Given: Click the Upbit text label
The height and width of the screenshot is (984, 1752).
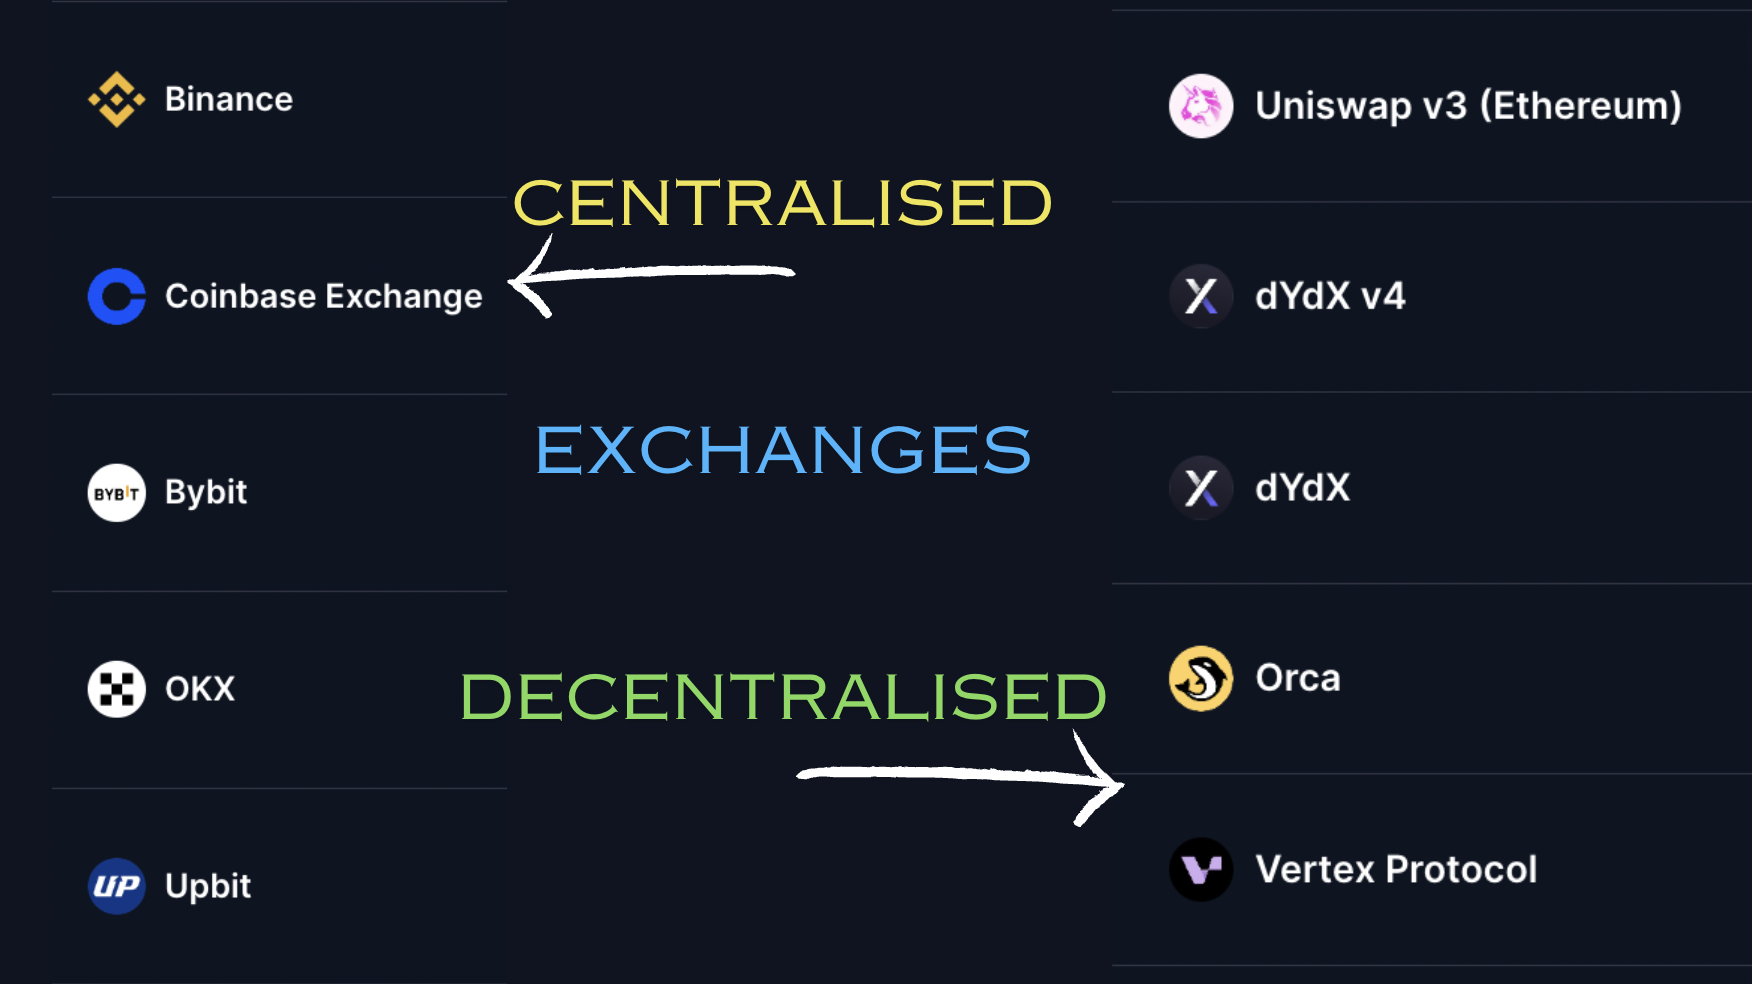Looking at the screenshot, I should click(210, 885).
